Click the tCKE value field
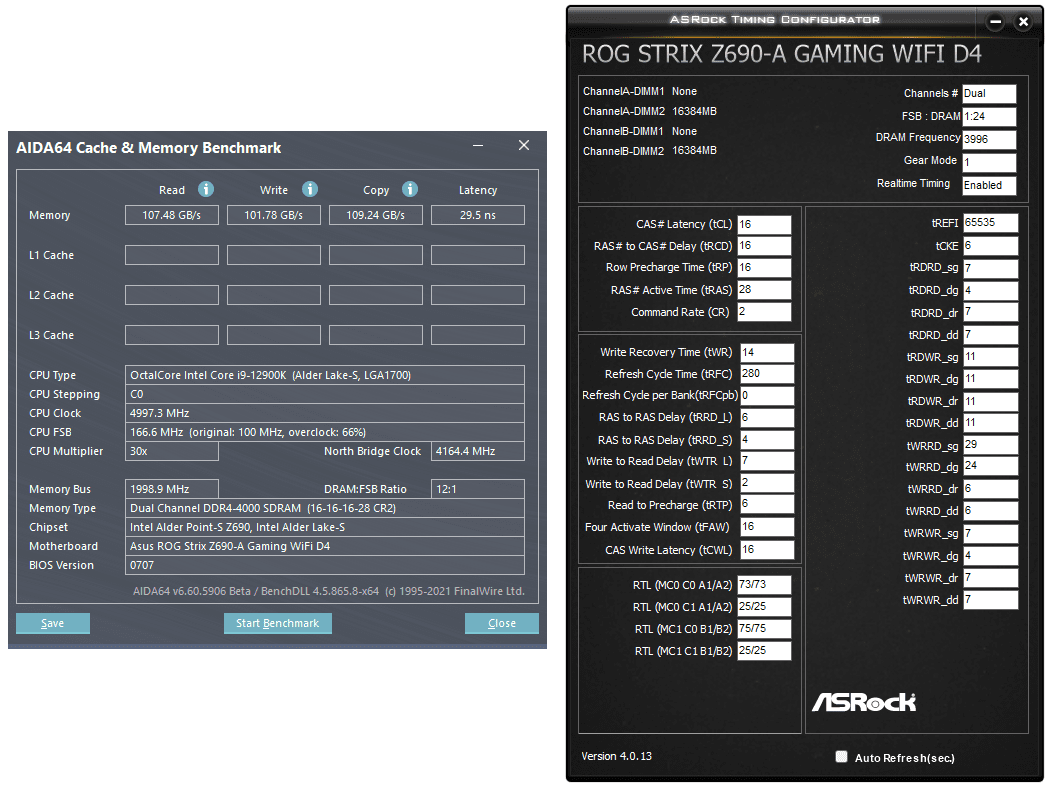This screenshot has width=1050, height=790. pyautogui.click(x=990, y=246)
